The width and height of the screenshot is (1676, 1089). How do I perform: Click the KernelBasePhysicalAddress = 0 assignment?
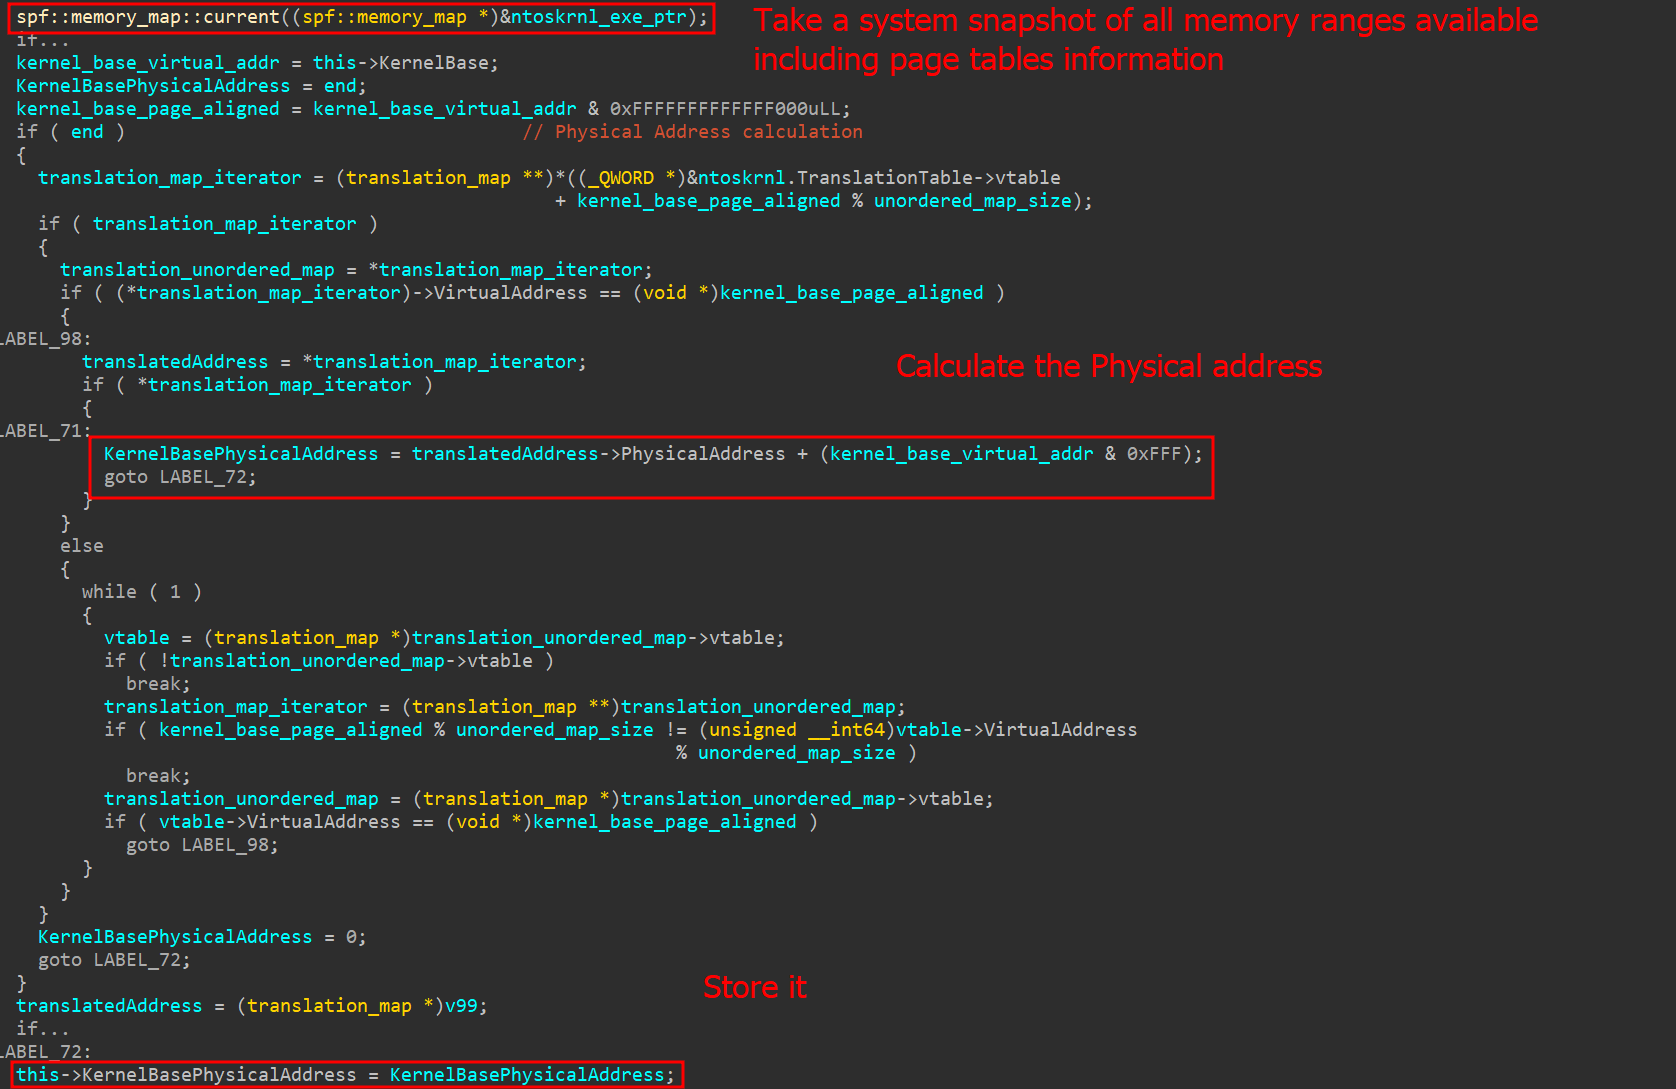pos(202,937)
